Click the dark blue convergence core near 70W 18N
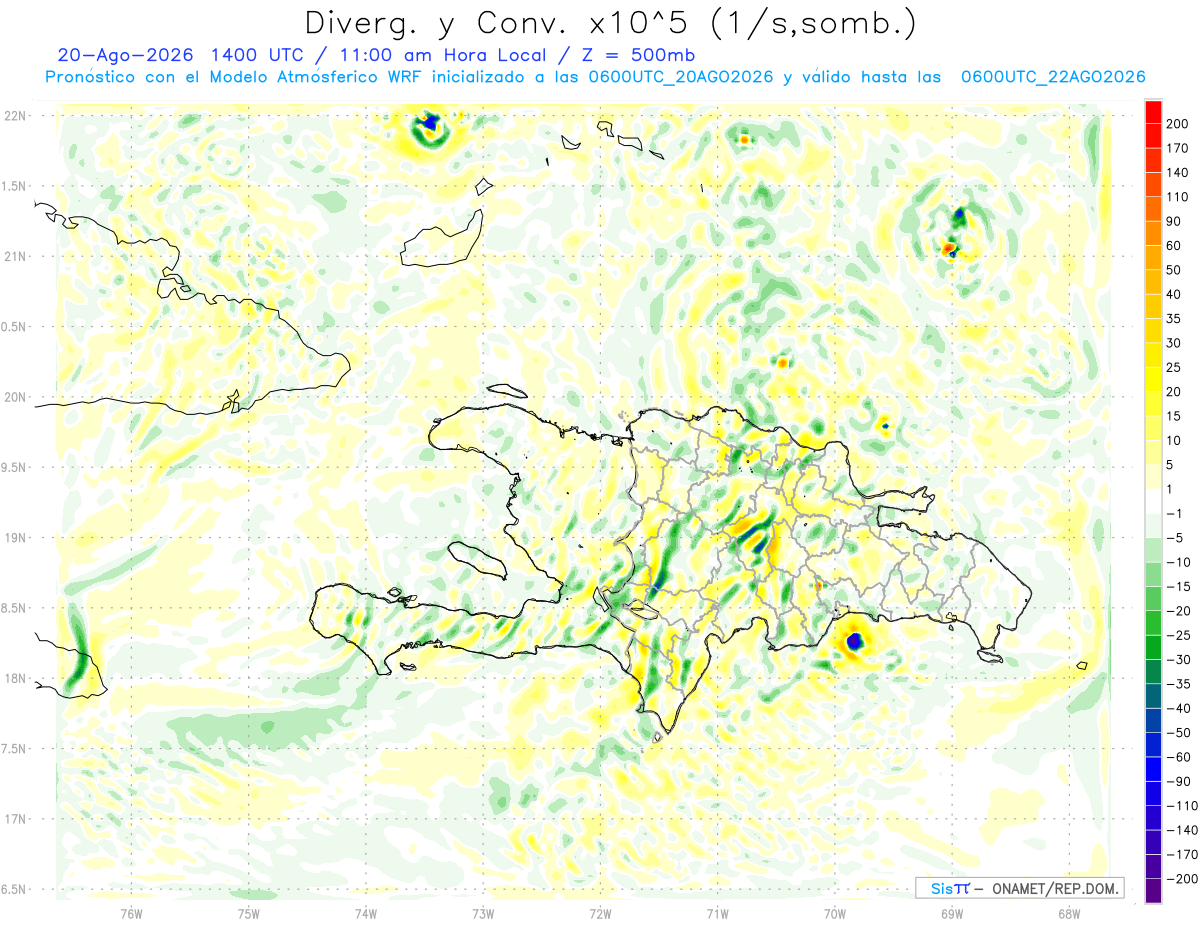Viewport: 1200px width, 927px height. coord(854,641)
